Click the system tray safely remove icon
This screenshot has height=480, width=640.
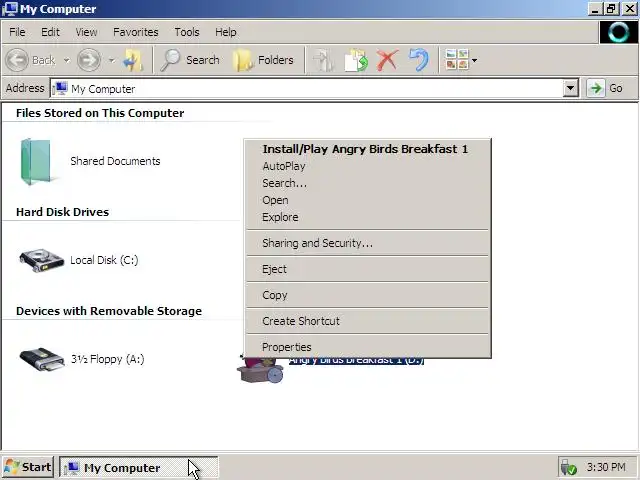568,467
